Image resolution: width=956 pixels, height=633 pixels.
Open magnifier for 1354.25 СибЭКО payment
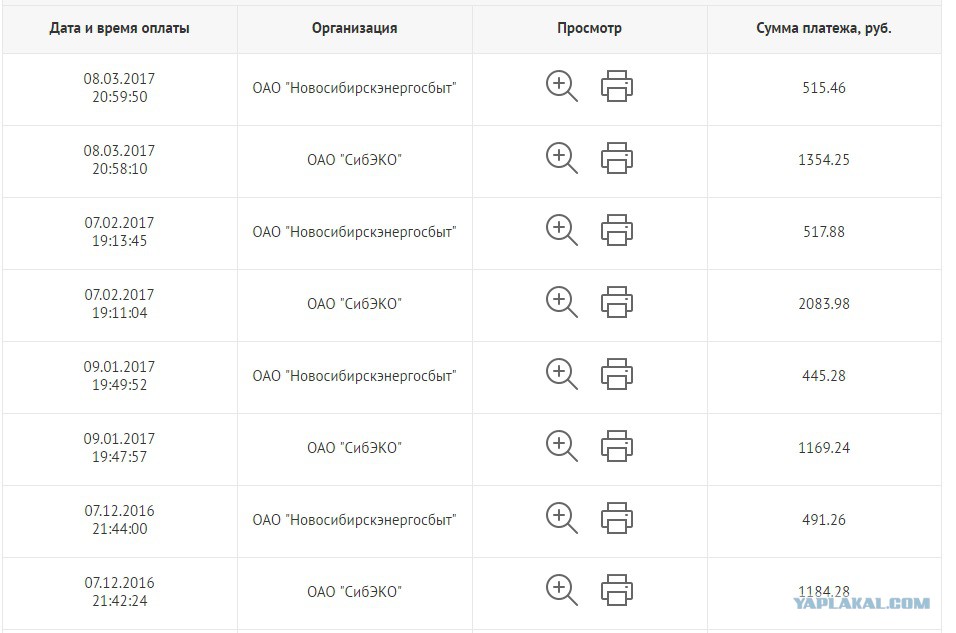tap(562, 158)
